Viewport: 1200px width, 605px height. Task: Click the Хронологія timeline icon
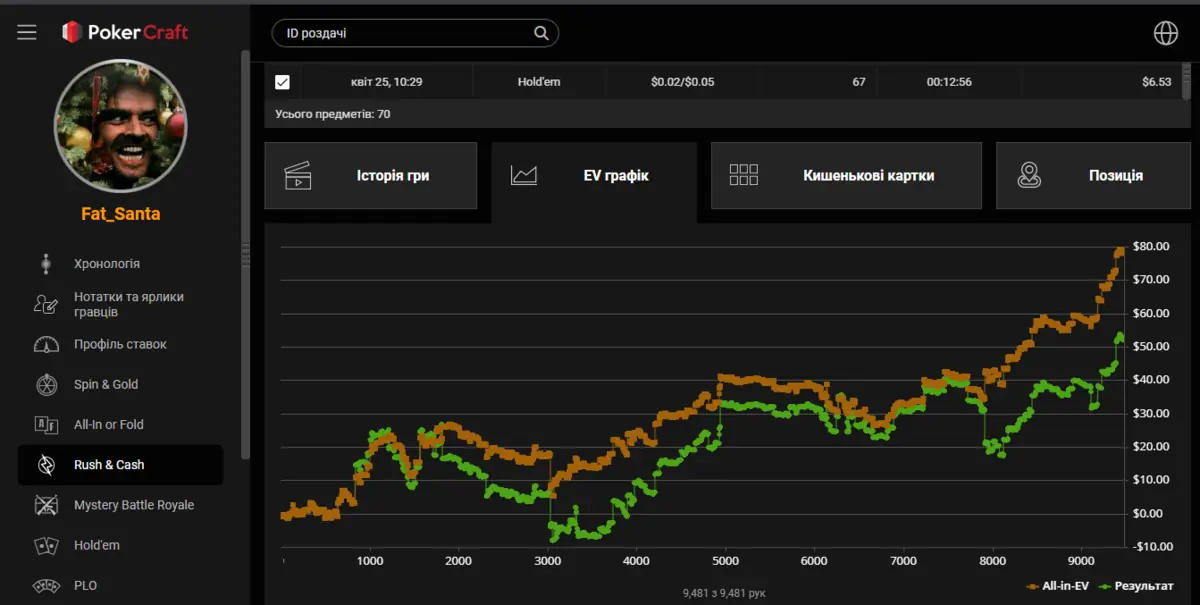click(46, 264)
